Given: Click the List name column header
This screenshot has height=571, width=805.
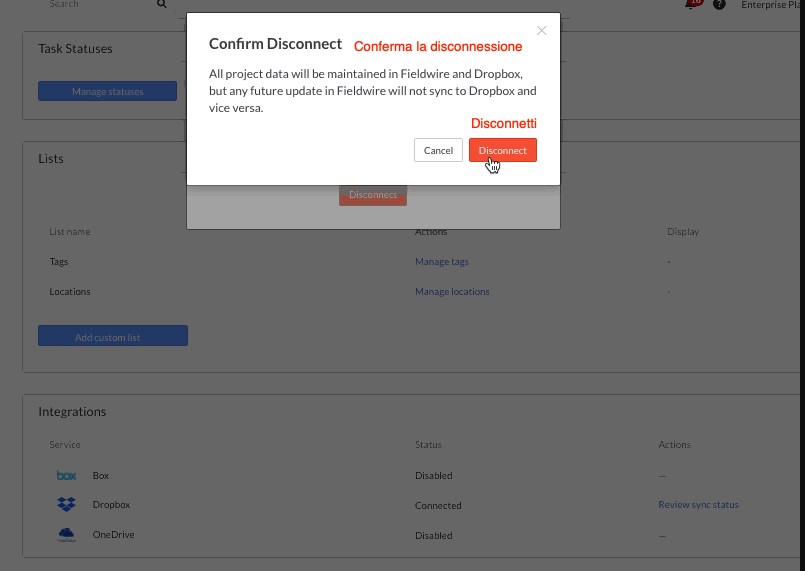Looking at the screenshot, I should coord(70,232).
